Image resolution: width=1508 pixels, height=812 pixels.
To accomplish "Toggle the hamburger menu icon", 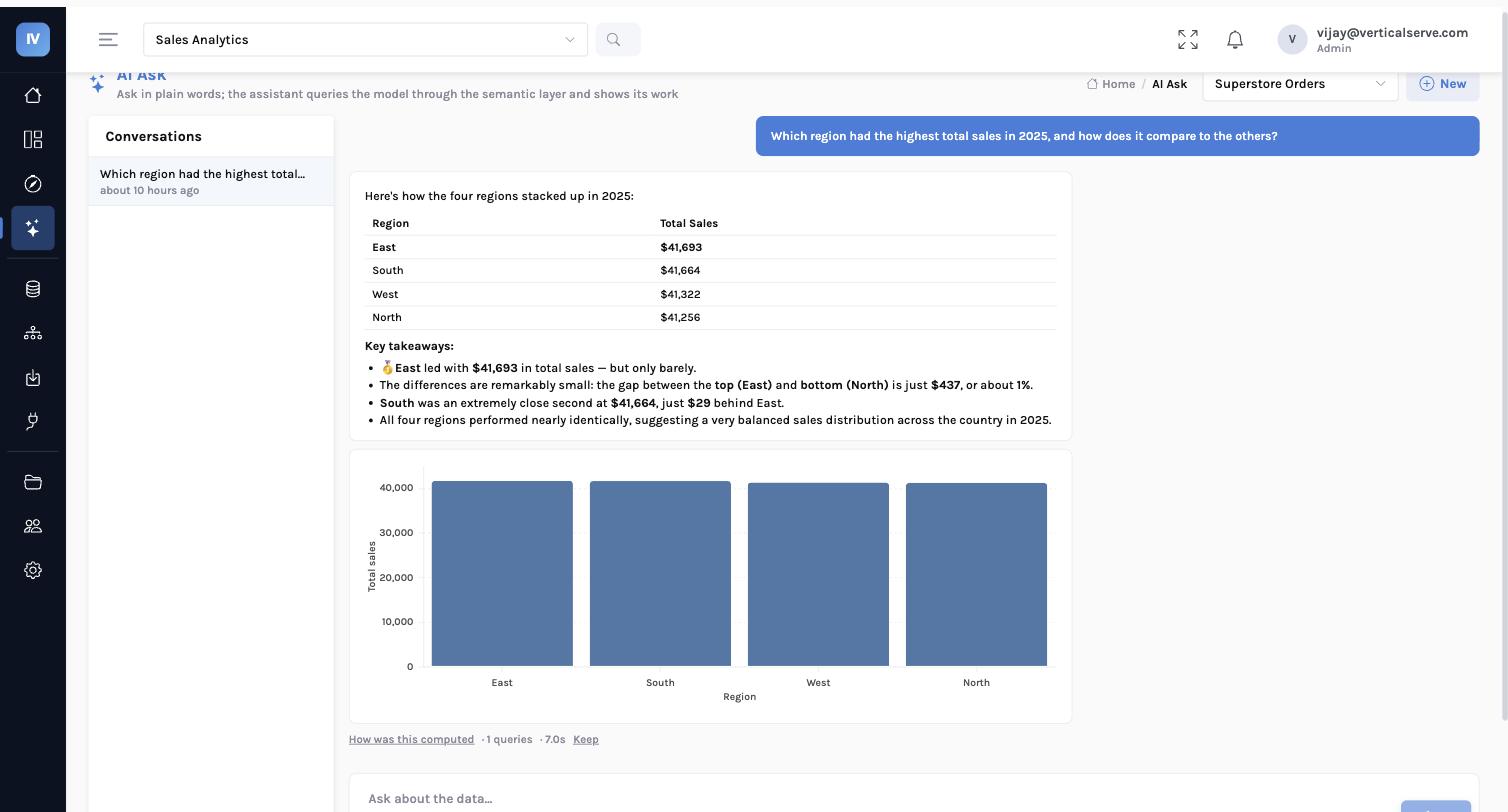I will 108,40.
